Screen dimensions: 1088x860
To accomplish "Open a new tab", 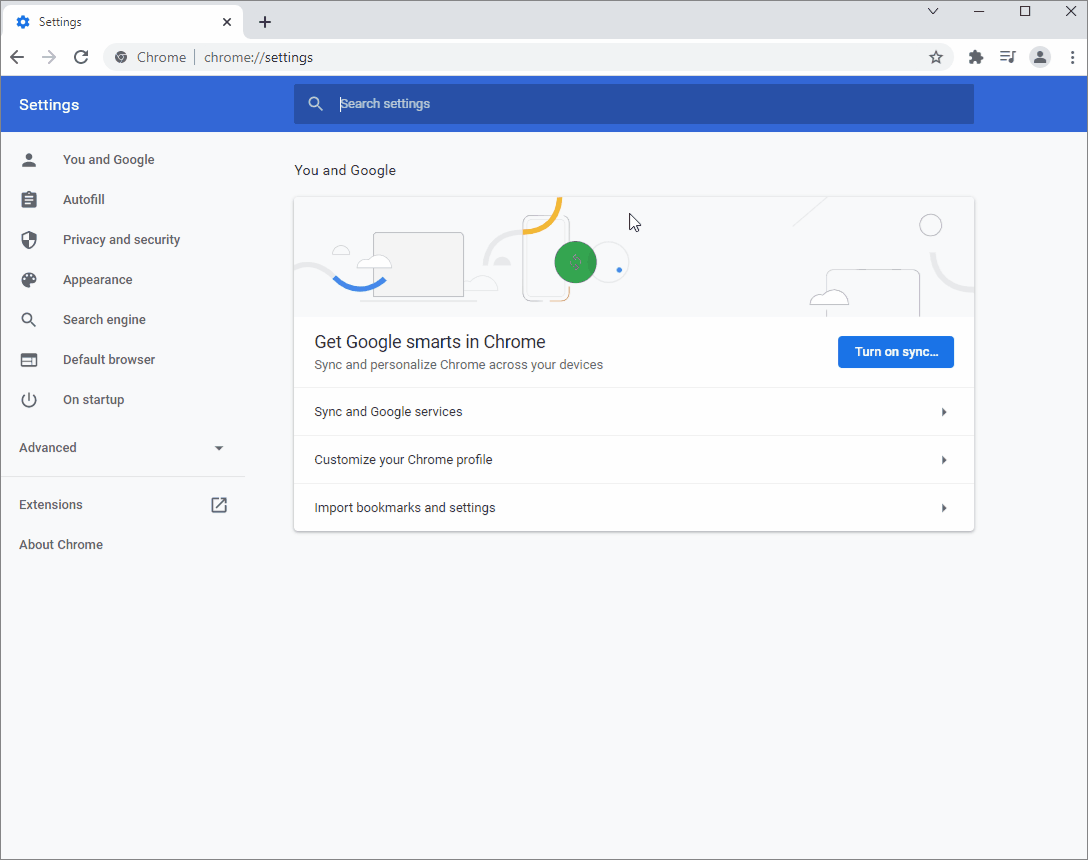I will coord(264,22).
